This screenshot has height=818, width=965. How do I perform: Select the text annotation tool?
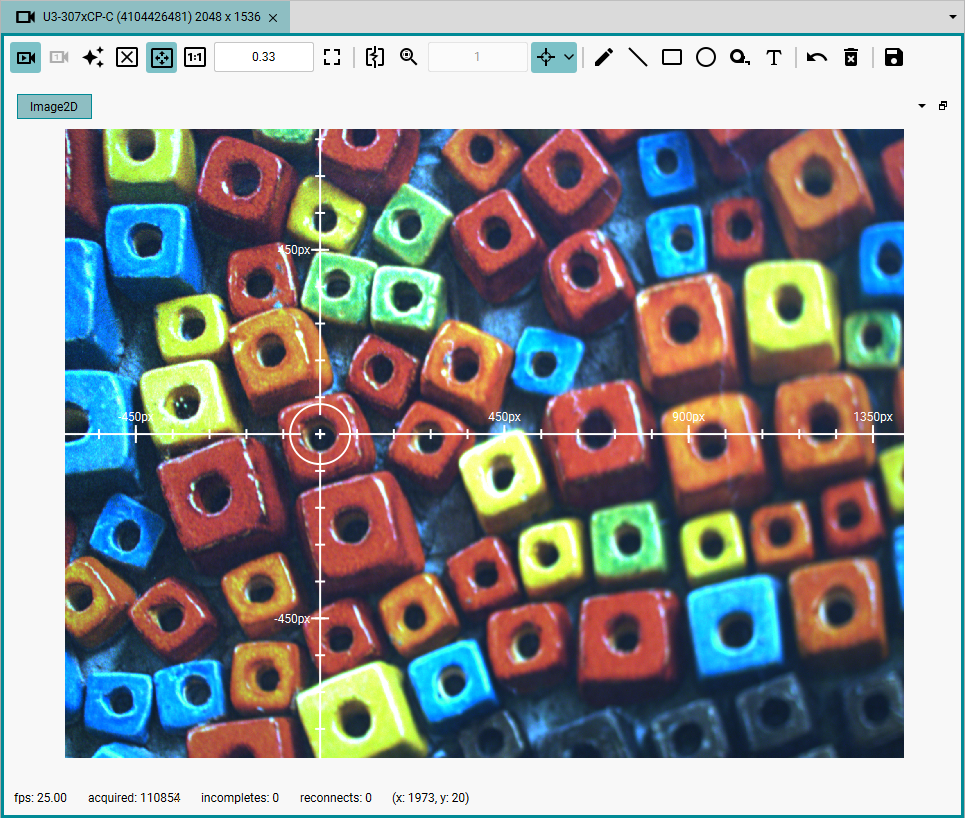774,58
